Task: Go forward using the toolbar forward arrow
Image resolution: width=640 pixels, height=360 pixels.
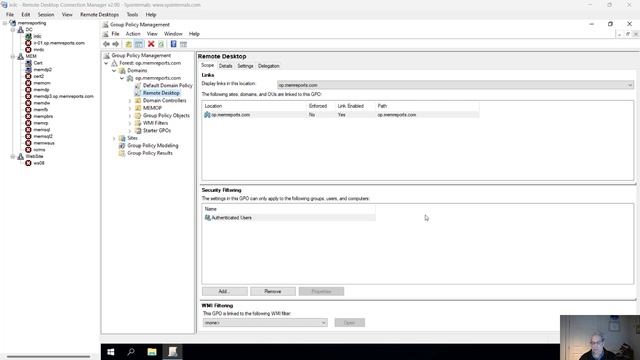Action: pyautogui.click(x=116, y=44)
